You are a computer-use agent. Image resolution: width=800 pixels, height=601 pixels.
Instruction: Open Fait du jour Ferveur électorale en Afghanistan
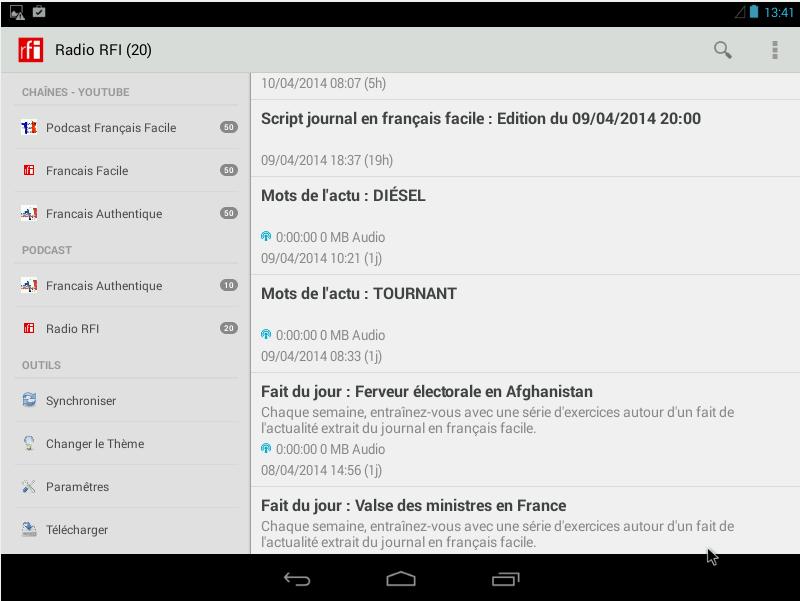[x=526, y=430]
